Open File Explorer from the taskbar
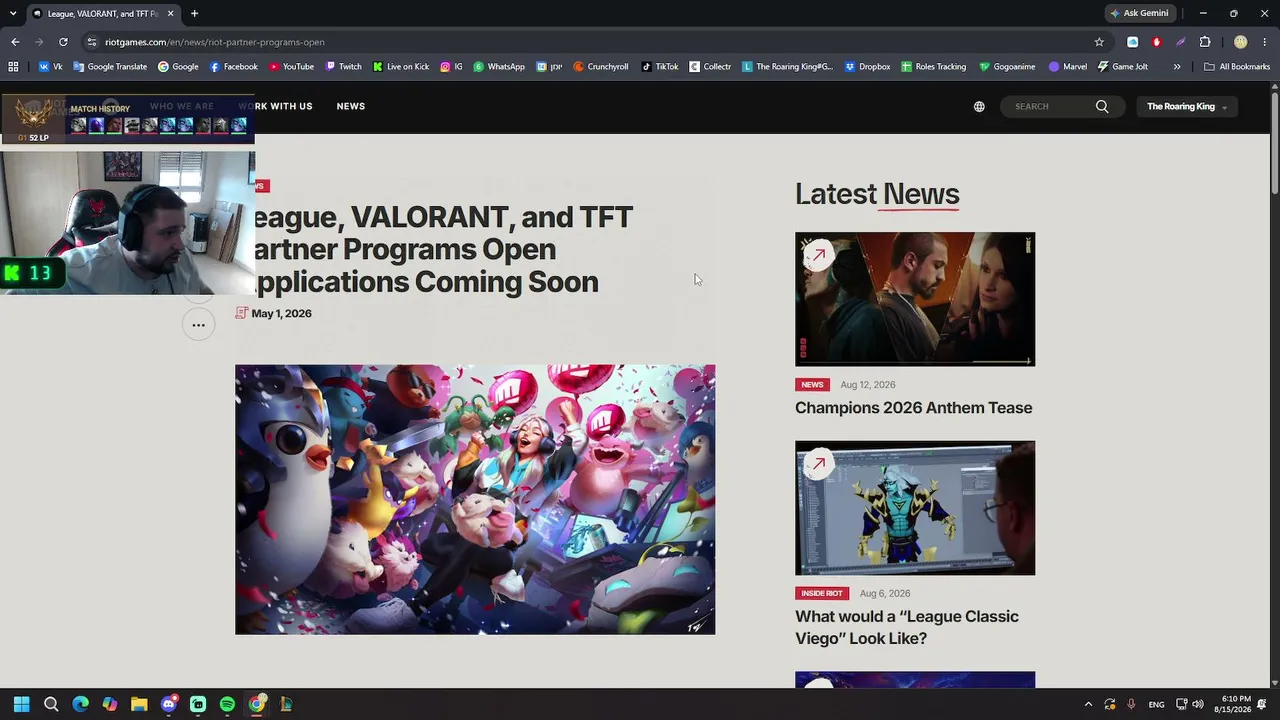The width and height of the screenshot is (1280, 720). point(139,704)
